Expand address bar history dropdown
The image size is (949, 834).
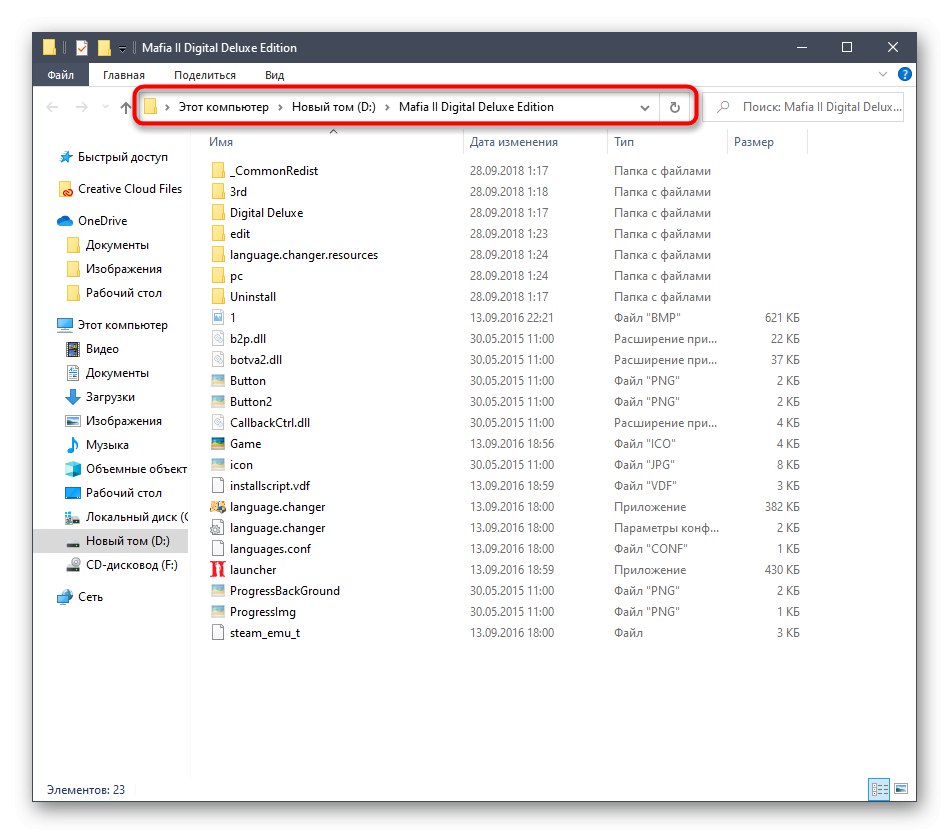point(645,108)
